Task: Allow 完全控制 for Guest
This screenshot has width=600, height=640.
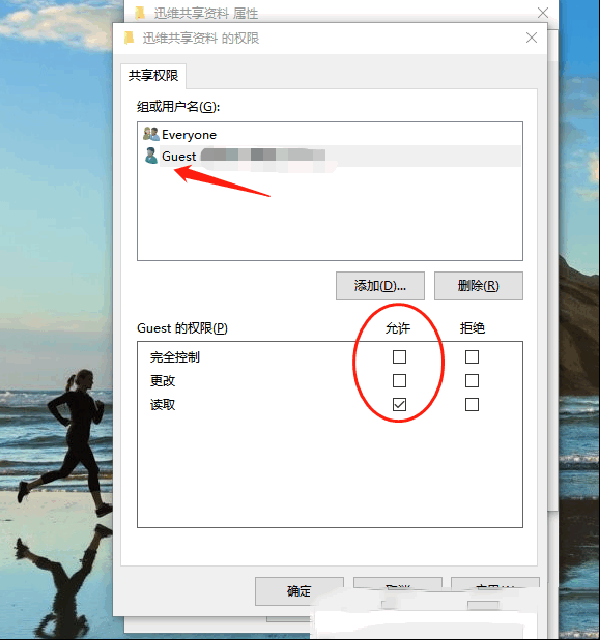Action: tap(399, 357)
